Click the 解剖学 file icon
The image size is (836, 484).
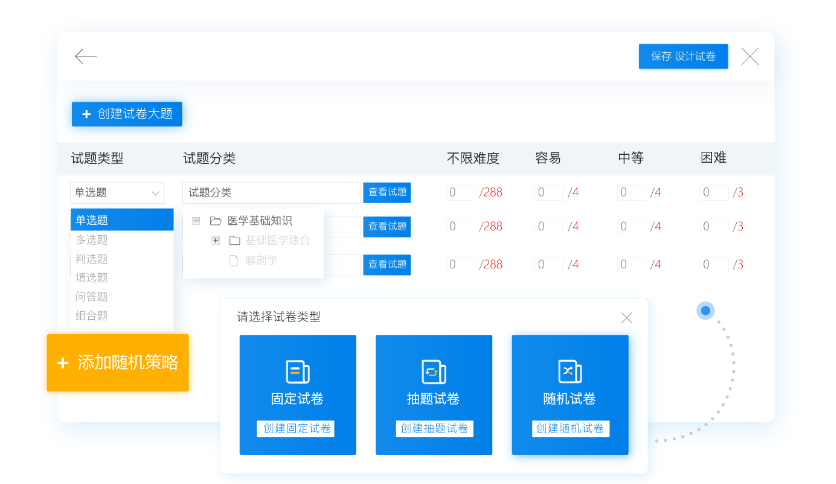(233, 260)
